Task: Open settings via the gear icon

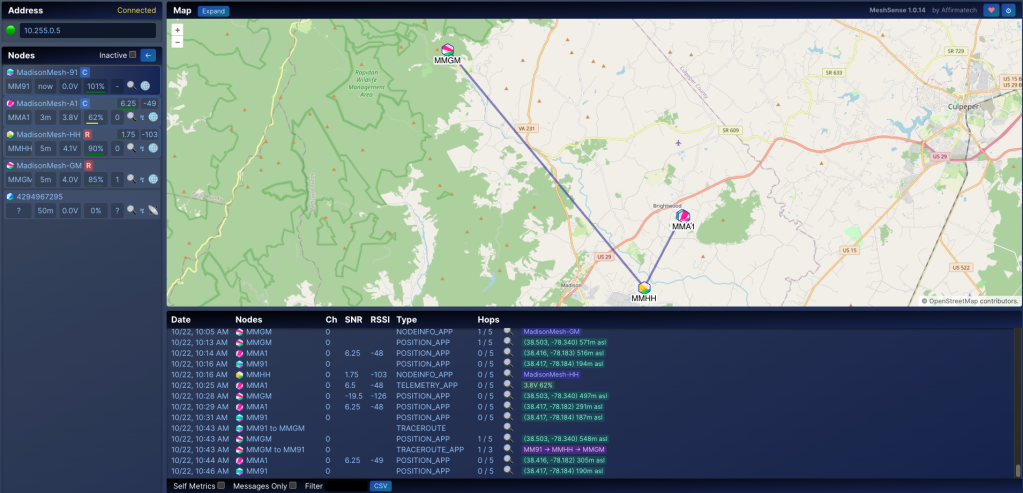Action: (x=1009, y=10)
